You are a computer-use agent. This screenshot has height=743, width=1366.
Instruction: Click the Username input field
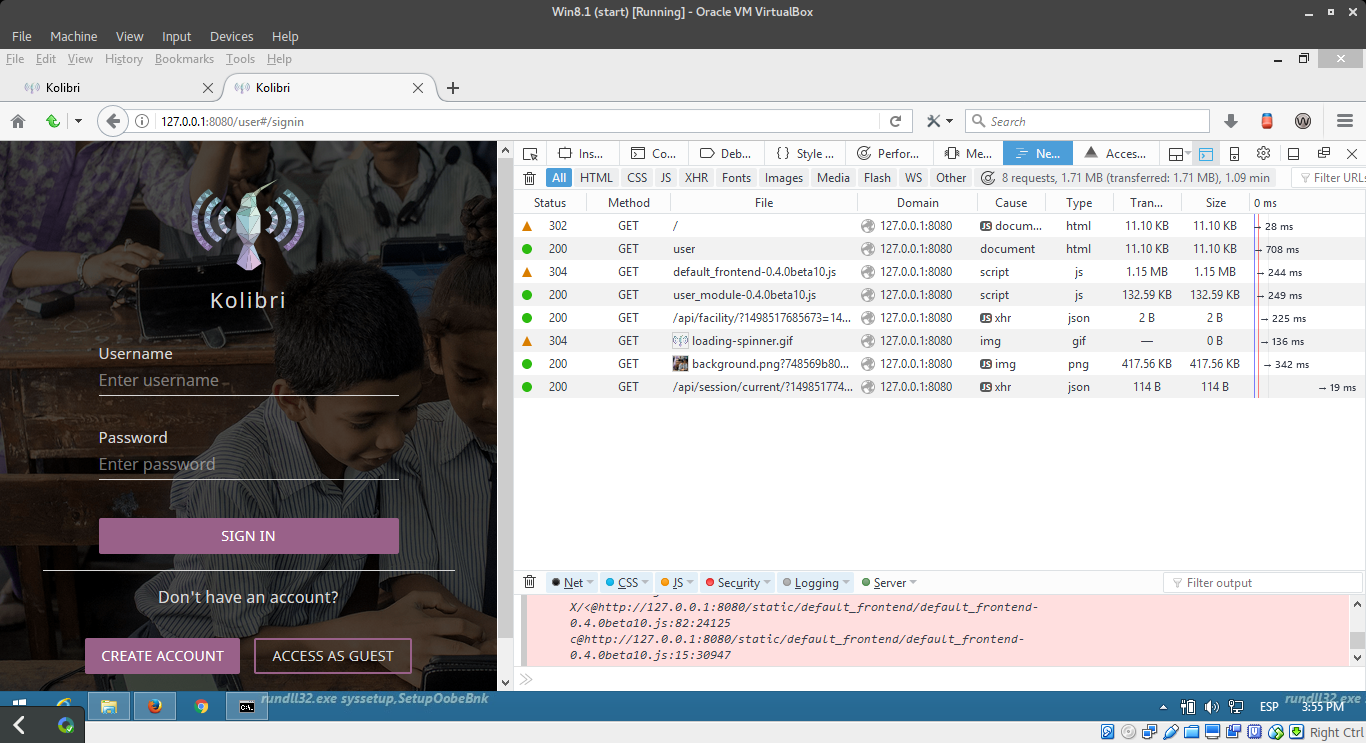pos(249,380)
